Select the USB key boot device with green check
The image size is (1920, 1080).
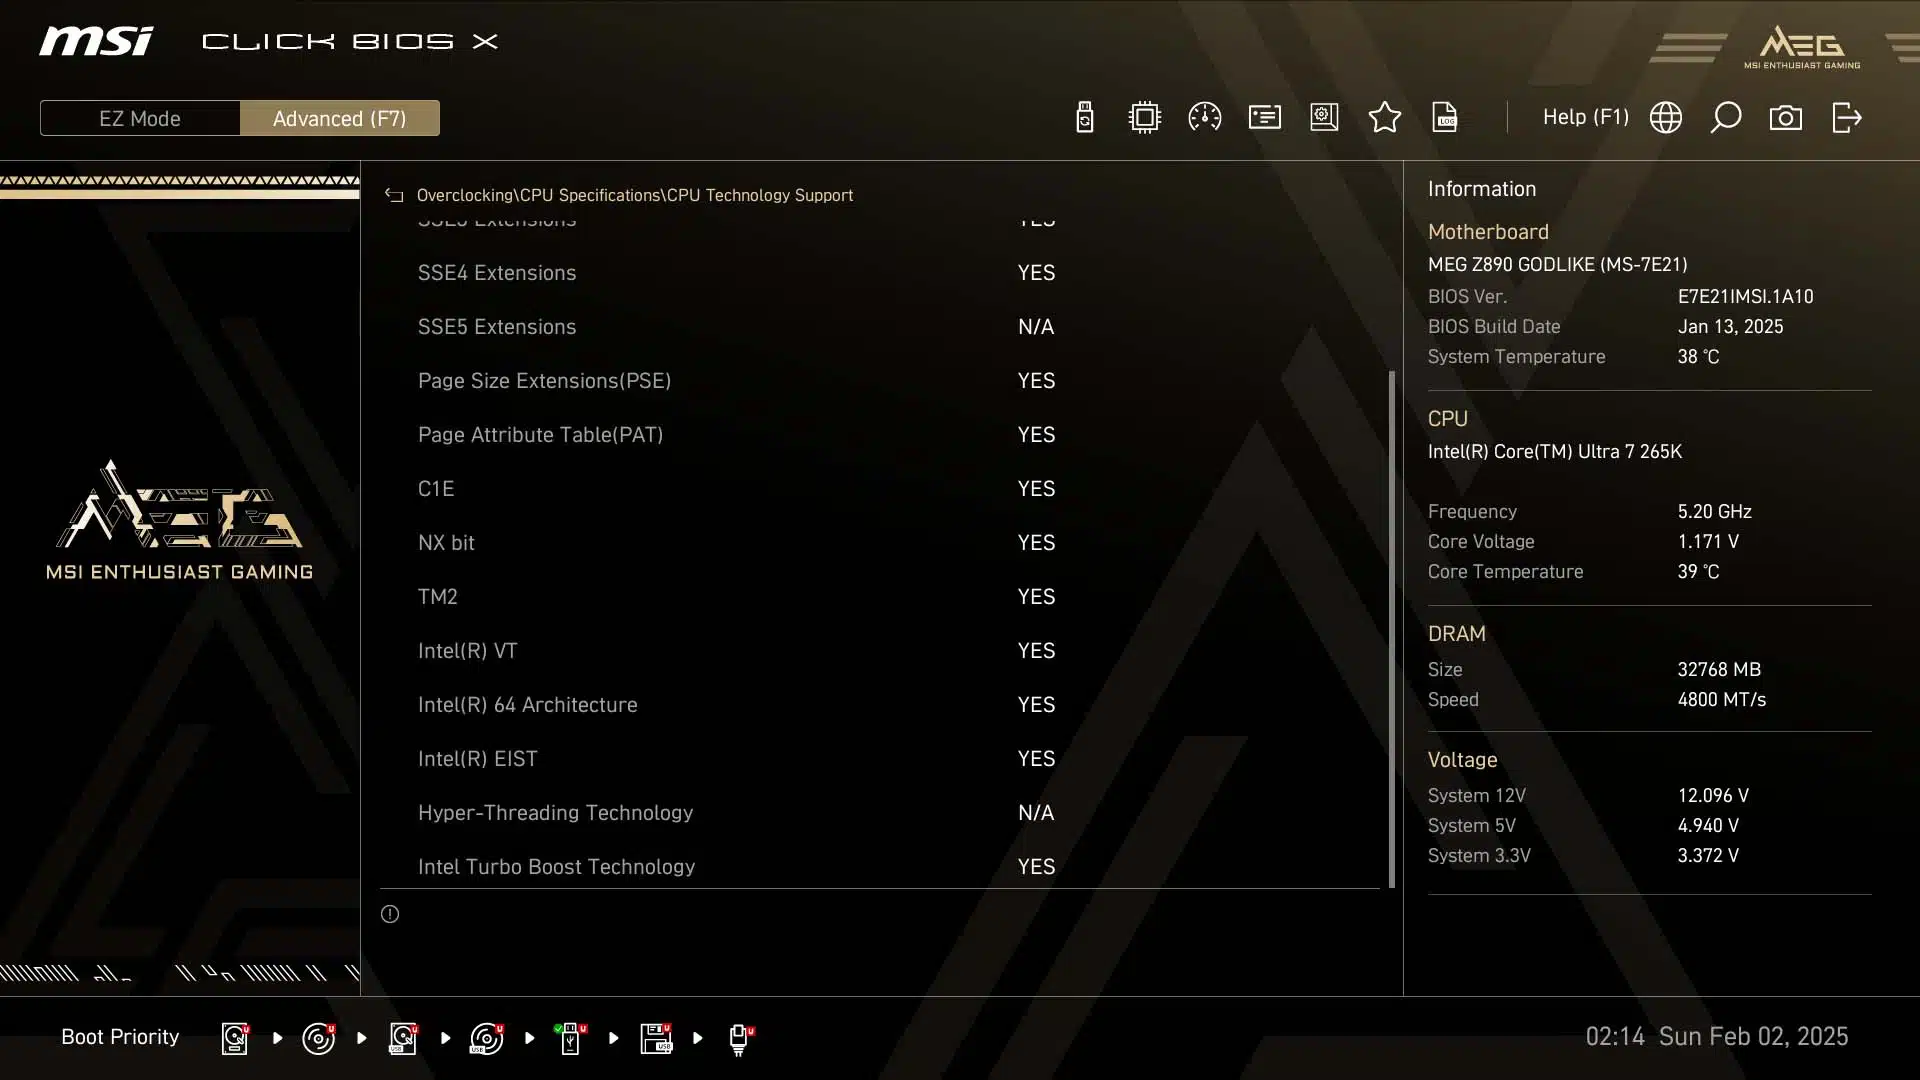pyautogui.click(x=571, y=1038)
